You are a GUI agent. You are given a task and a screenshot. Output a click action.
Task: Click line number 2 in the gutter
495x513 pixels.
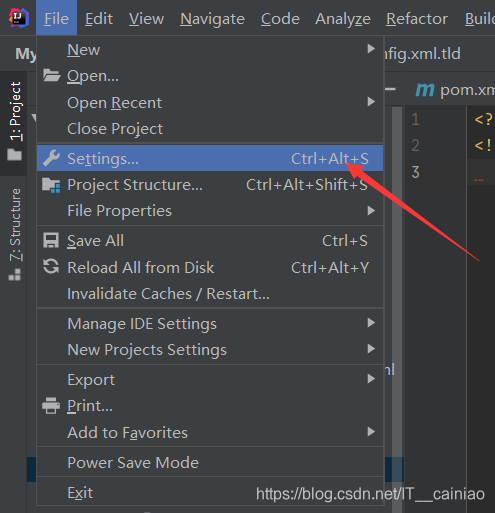tap(415, 145)
